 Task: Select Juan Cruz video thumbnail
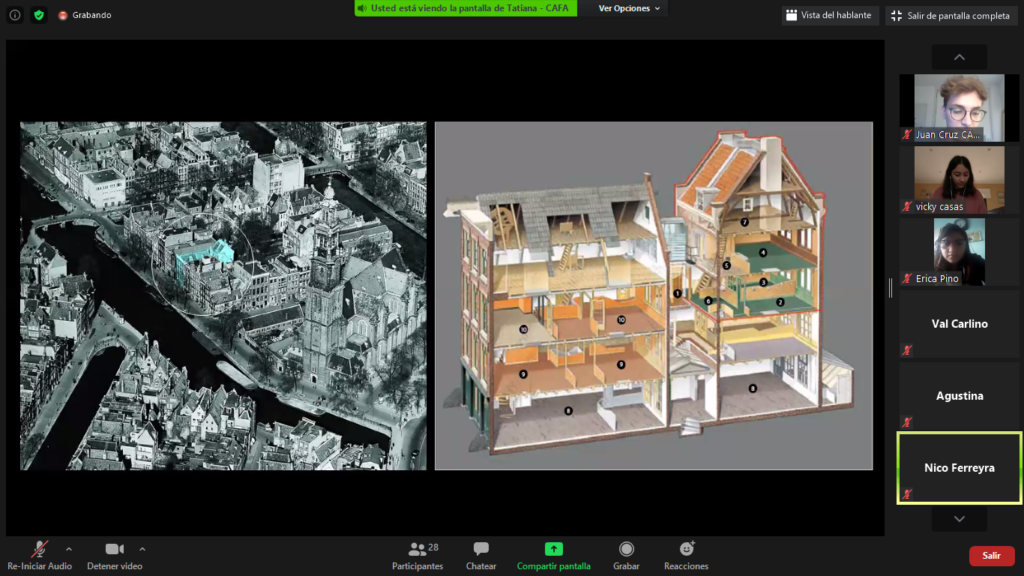click(959, 108)
